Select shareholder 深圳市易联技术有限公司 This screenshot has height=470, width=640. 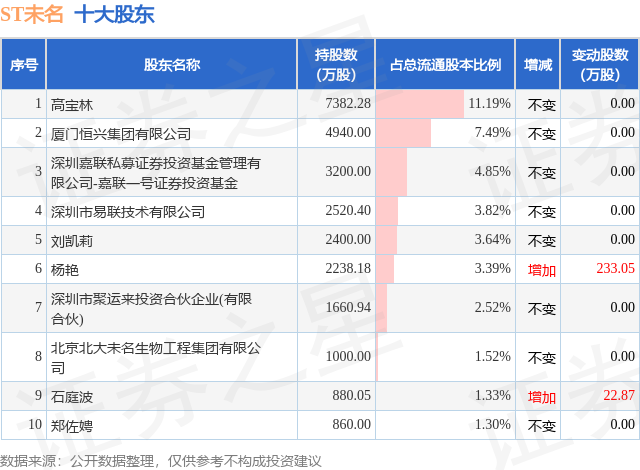pyautogui.click(x=128, y=212)
